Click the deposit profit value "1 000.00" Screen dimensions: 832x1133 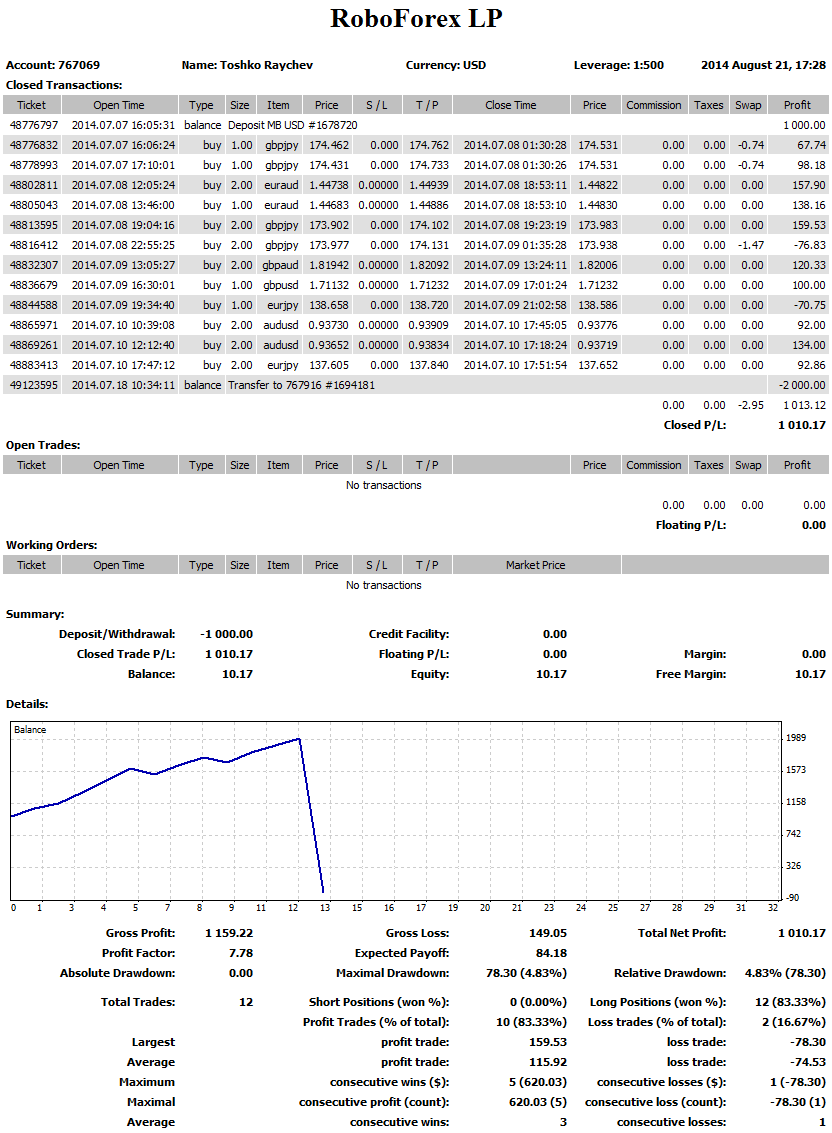point(804,125)
